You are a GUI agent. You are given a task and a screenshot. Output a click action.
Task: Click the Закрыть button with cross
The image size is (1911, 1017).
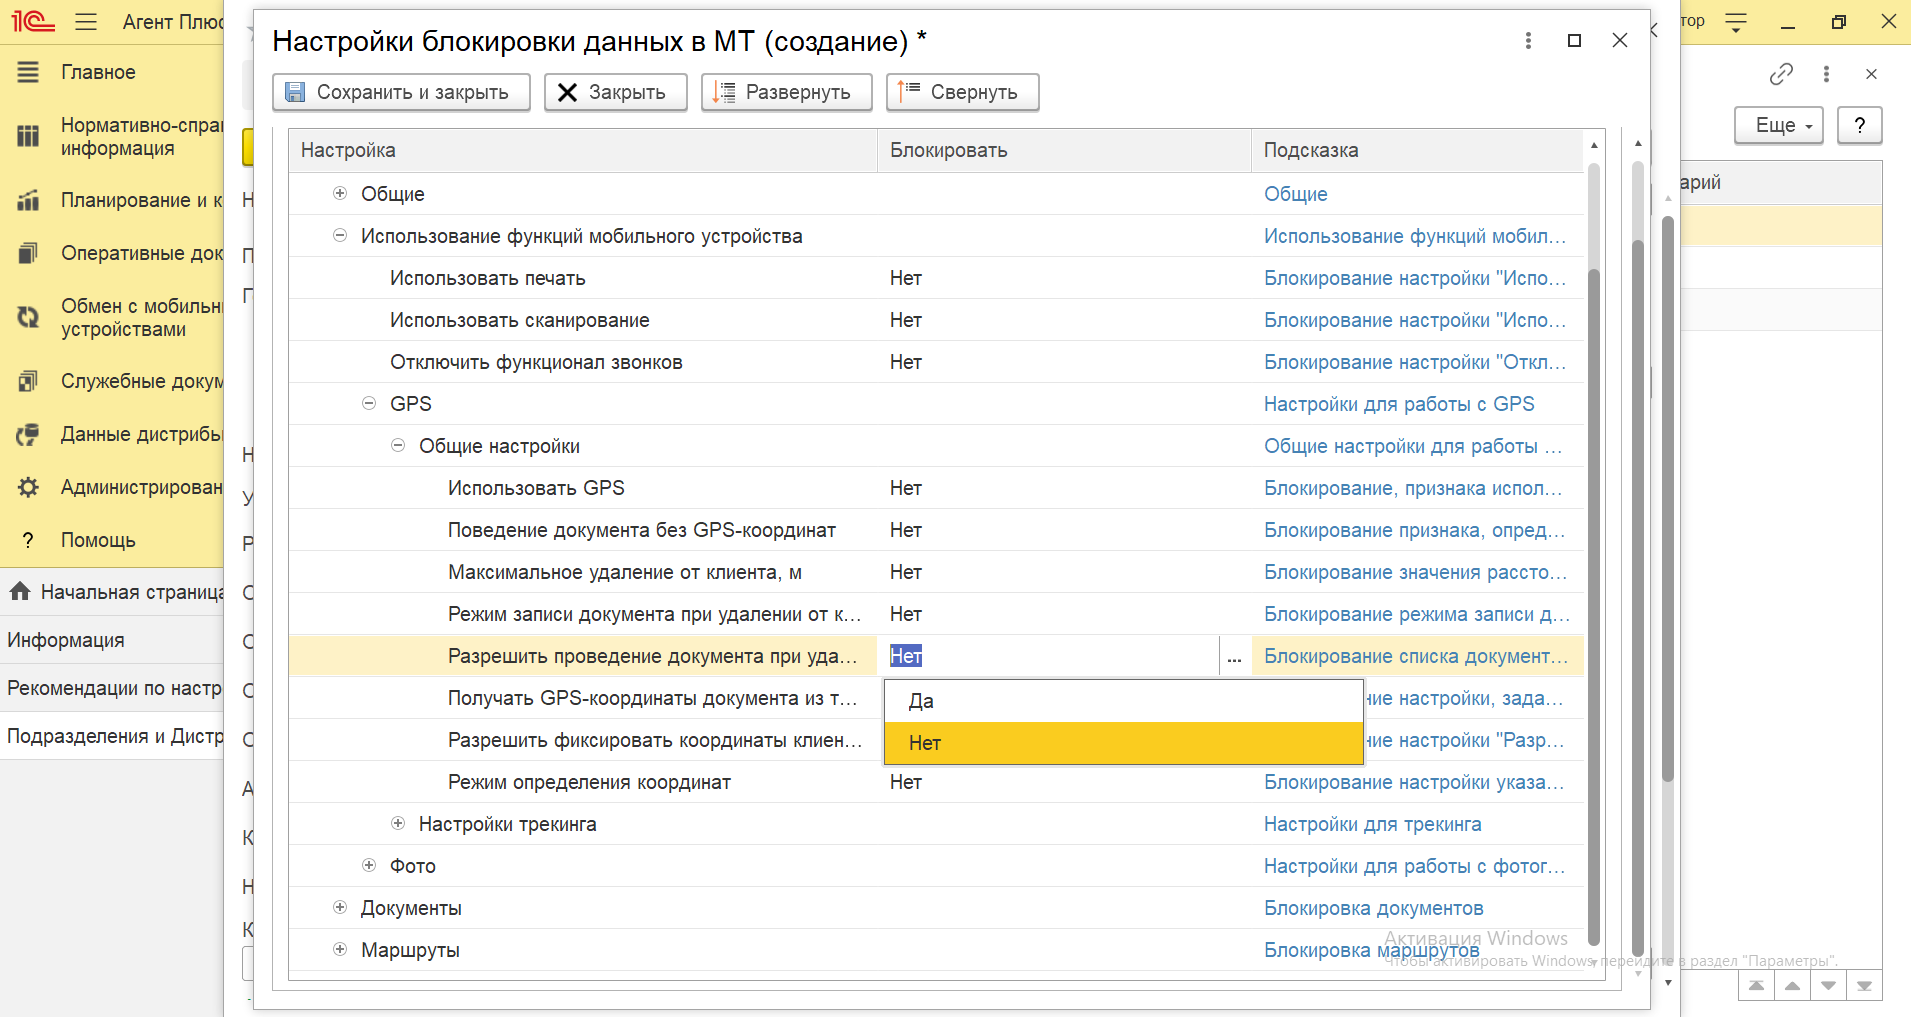click(615, 92)
